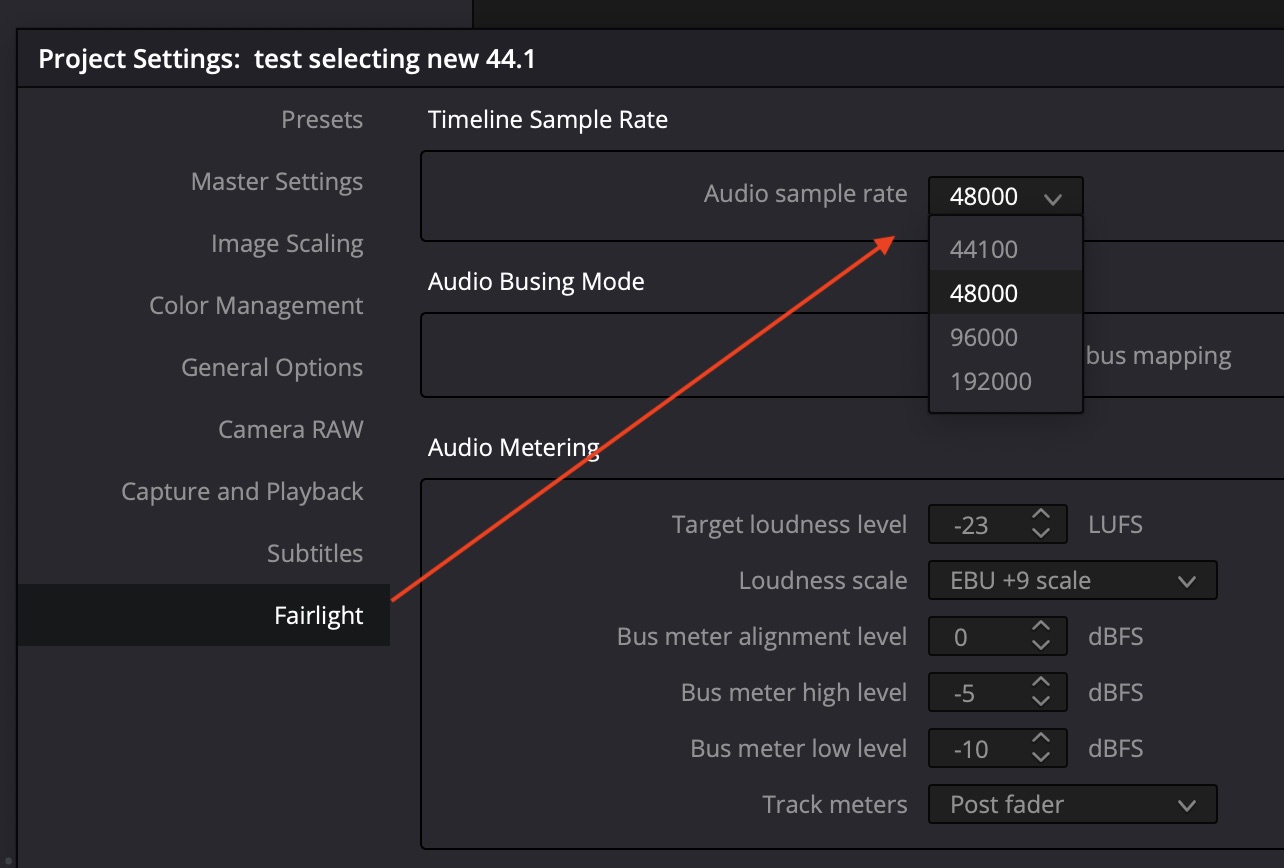This screenshot has width=1284, height=868.
Task: Increase Bus meter high level value
Action: (x=1041, y=682)
